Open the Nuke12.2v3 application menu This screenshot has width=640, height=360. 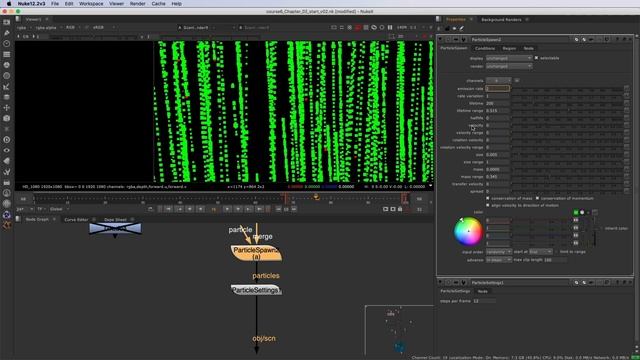pyautogui.click(x=31, y=4)
